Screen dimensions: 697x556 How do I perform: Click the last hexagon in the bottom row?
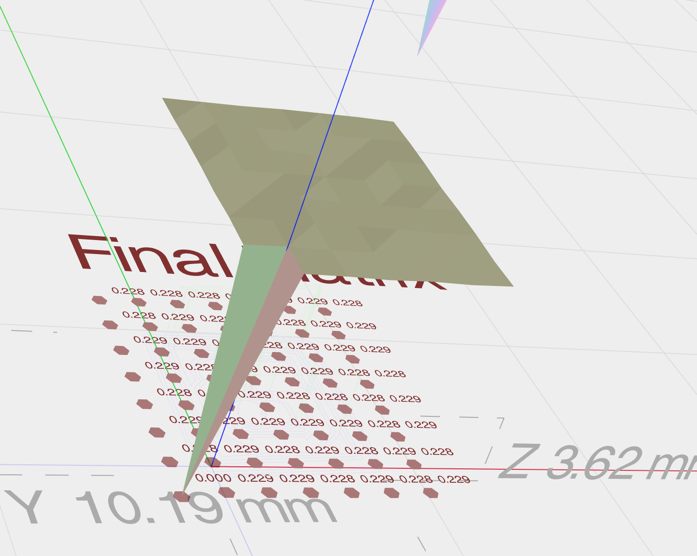(x=431, y=493)
